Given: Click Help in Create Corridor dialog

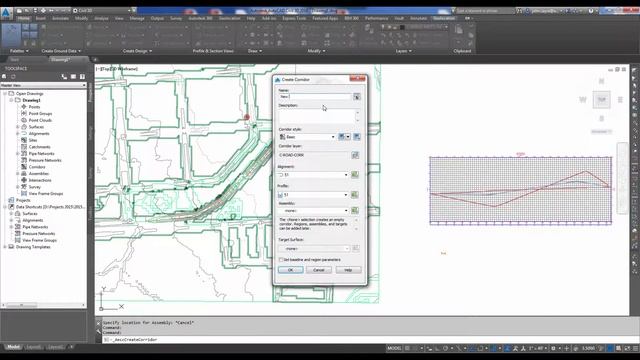Looking at the screenshot, I should click(348, 270).
